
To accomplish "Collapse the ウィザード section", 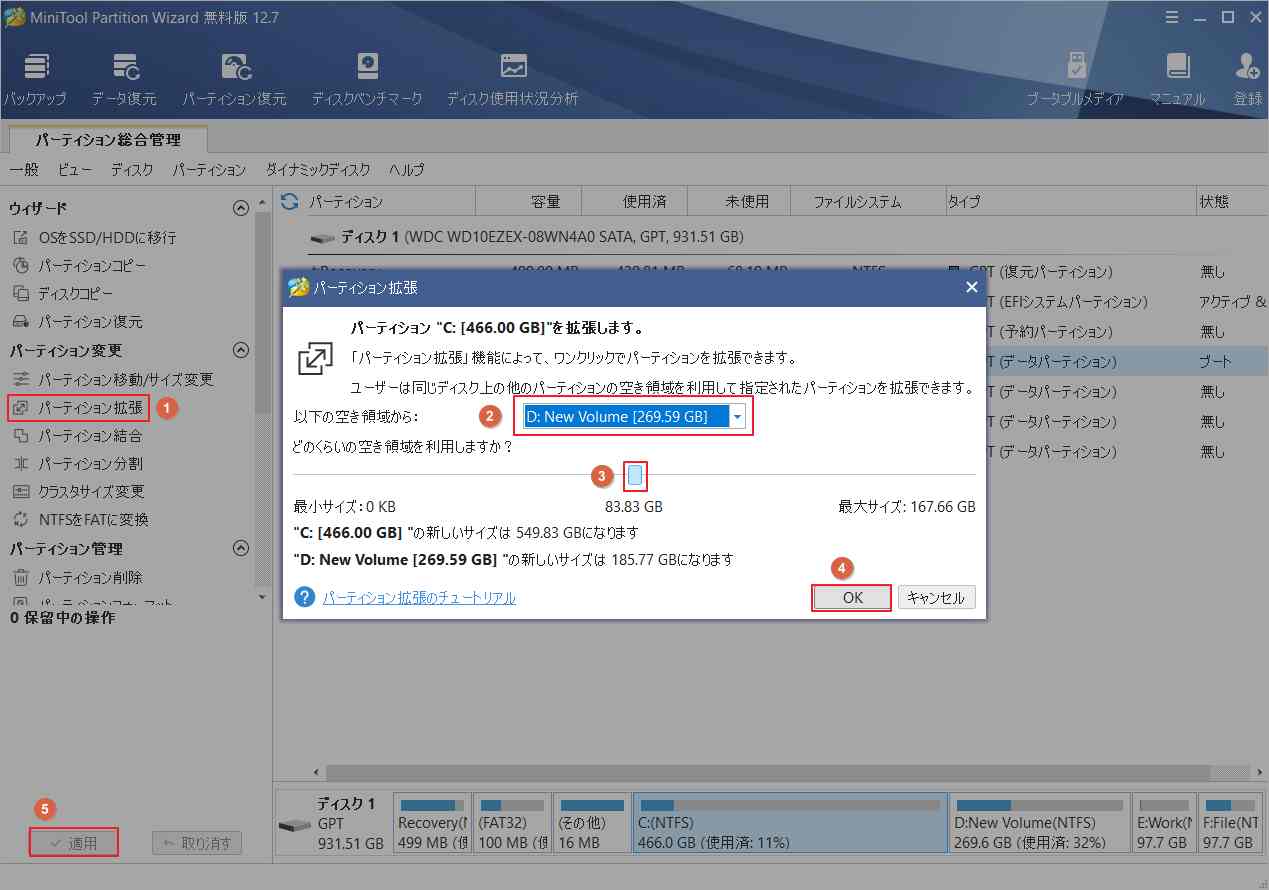I will pyautogui.click(x=240, y=208).
